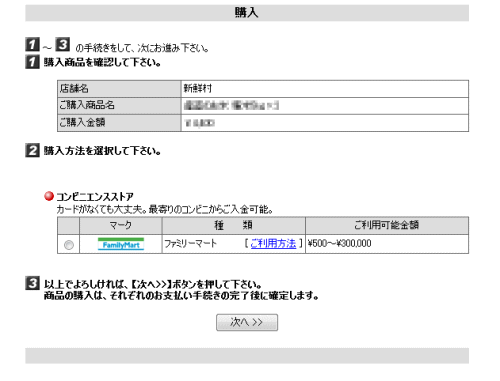This screenshot has height=381, width=500.
Task: Click the カードがなくても大丈夫 description line
Action: (x=165, y=210)
